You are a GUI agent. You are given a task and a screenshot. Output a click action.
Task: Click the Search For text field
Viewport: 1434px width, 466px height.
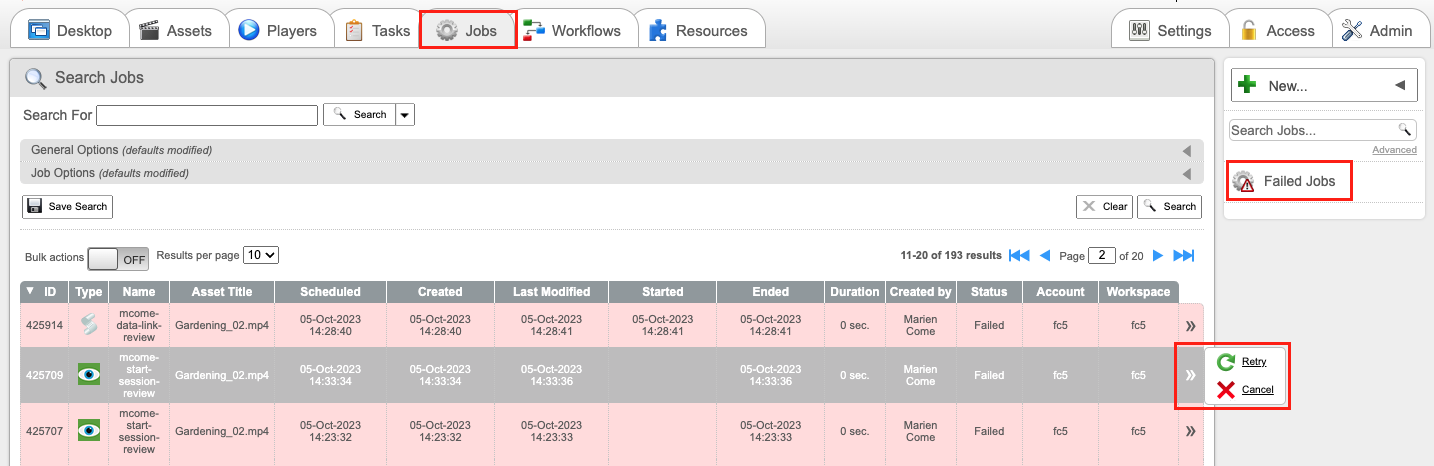(x=207, y=115)
